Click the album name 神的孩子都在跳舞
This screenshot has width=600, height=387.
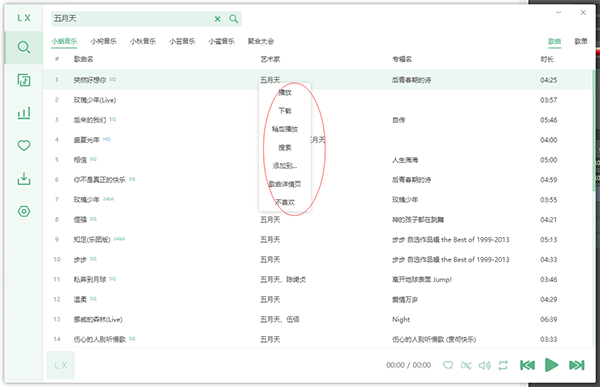(418, 219)
